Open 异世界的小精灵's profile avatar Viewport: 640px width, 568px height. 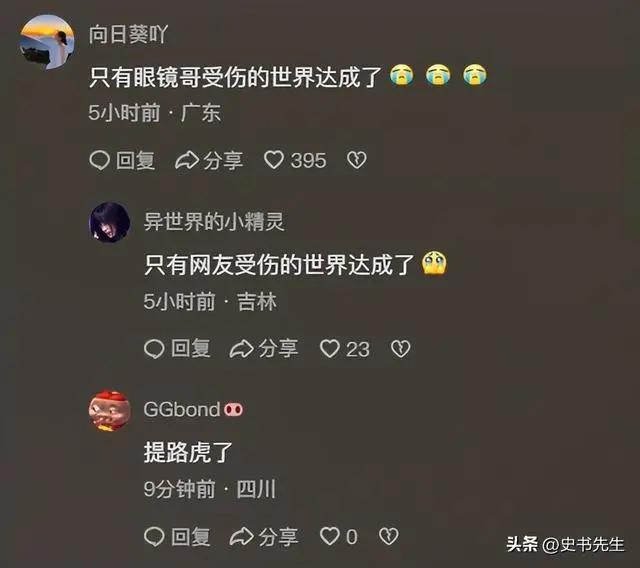[109, 222]
